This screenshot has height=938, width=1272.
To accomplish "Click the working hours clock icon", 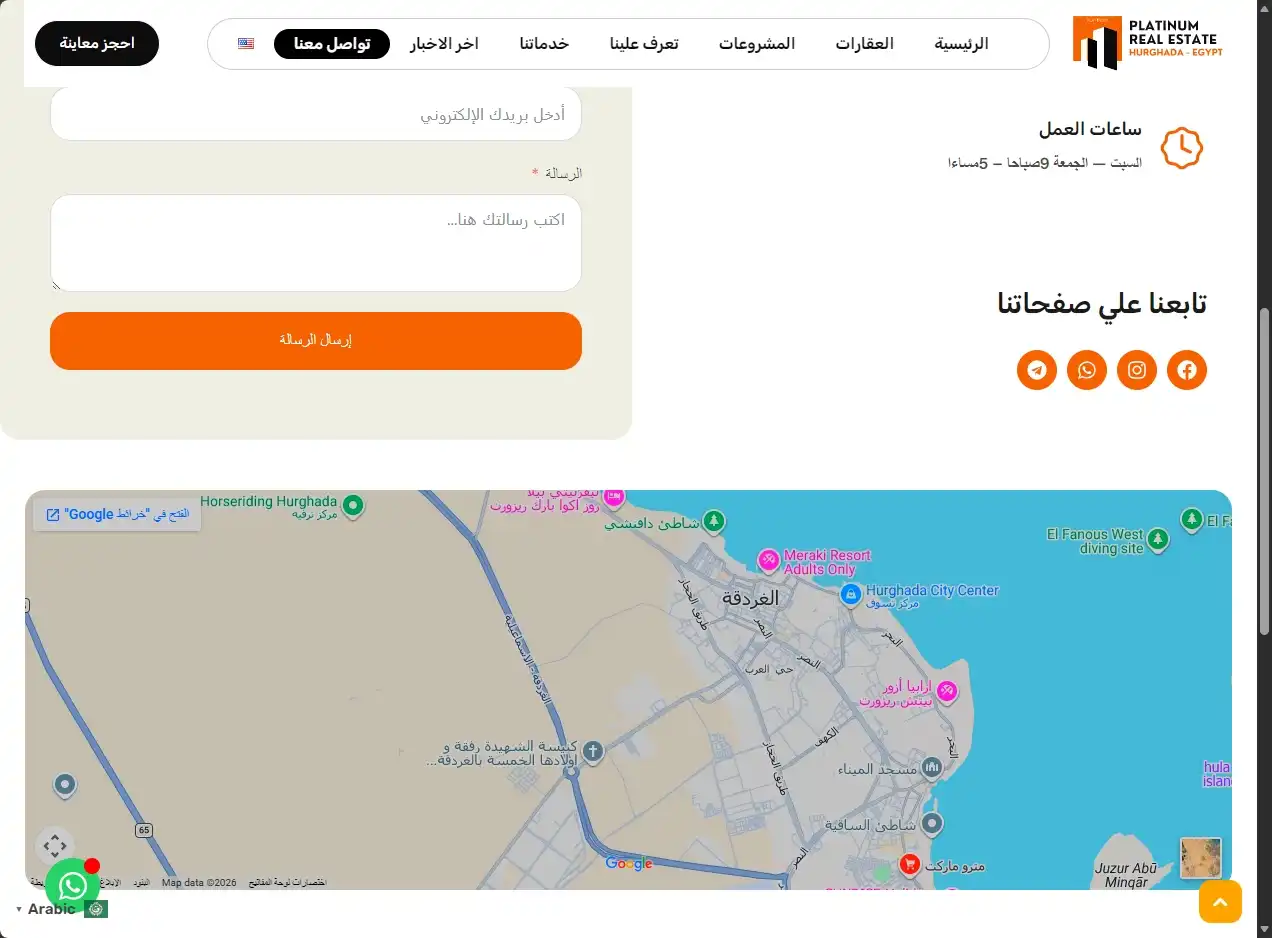I will click(x=1181, y=148).
